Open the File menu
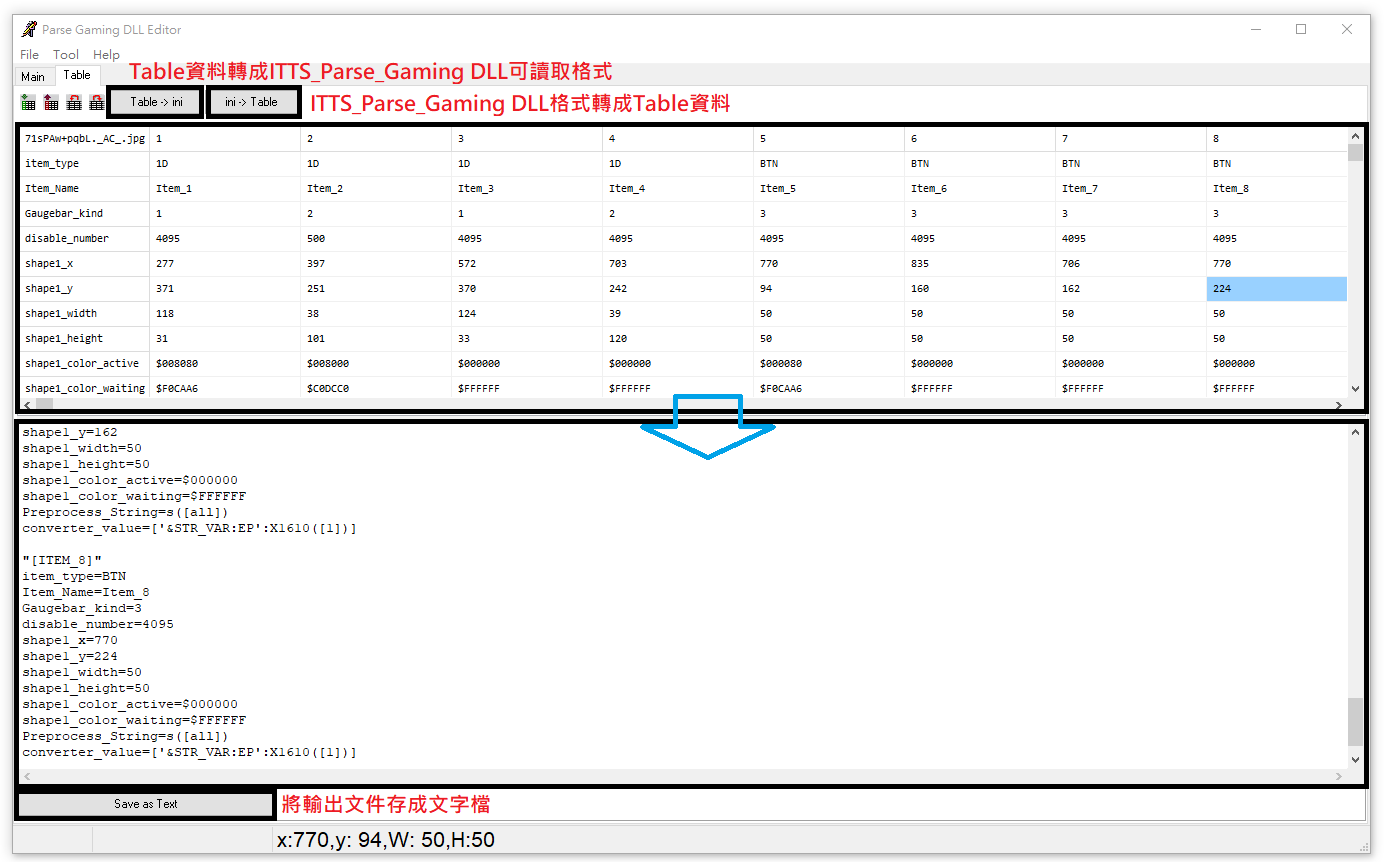1386x862 pixels. coord(30,55)
